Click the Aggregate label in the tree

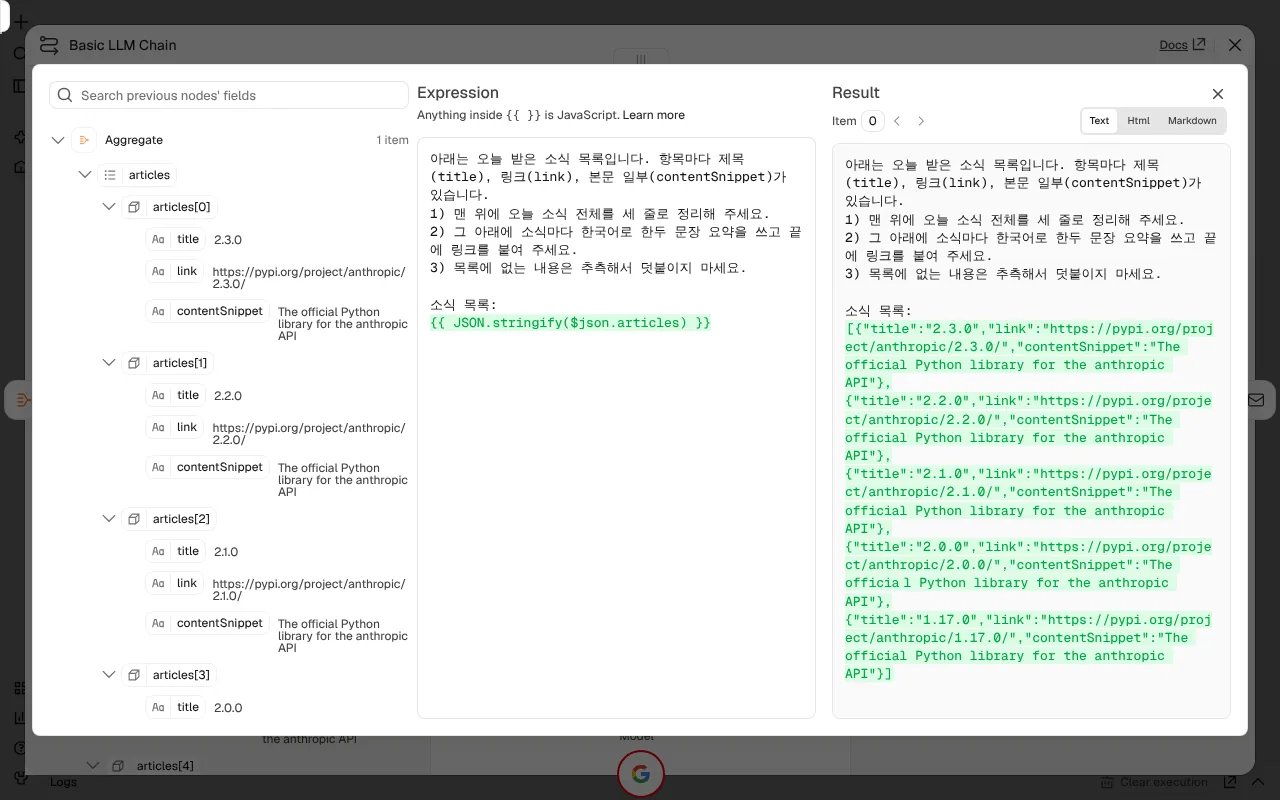pyautogui.click(x=134, y=140)
